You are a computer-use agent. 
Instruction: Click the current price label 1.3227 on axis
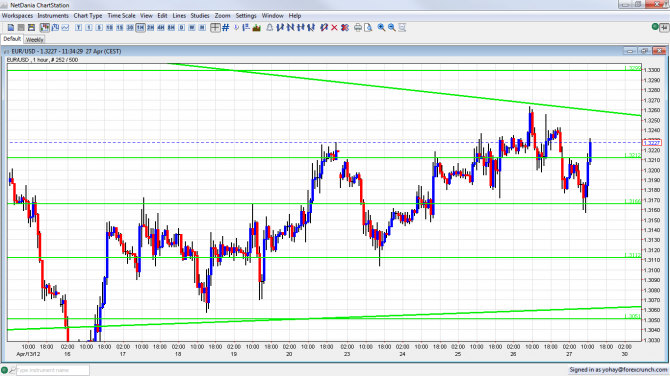(652, 143)
